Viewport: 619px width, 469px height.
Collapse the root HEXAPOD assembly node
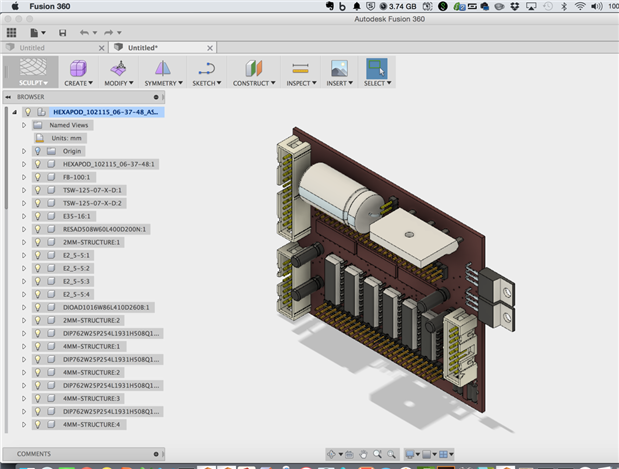click(x=15, y=112)
